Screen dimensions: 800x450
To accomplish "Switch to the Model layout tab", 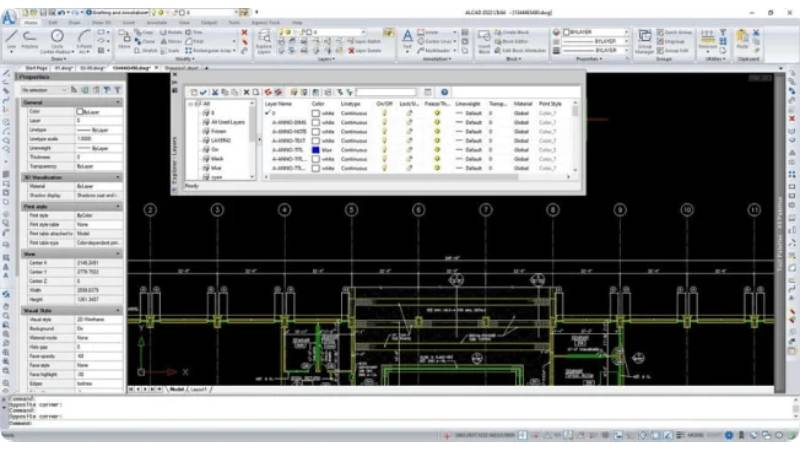I will (x=177, y=389).
